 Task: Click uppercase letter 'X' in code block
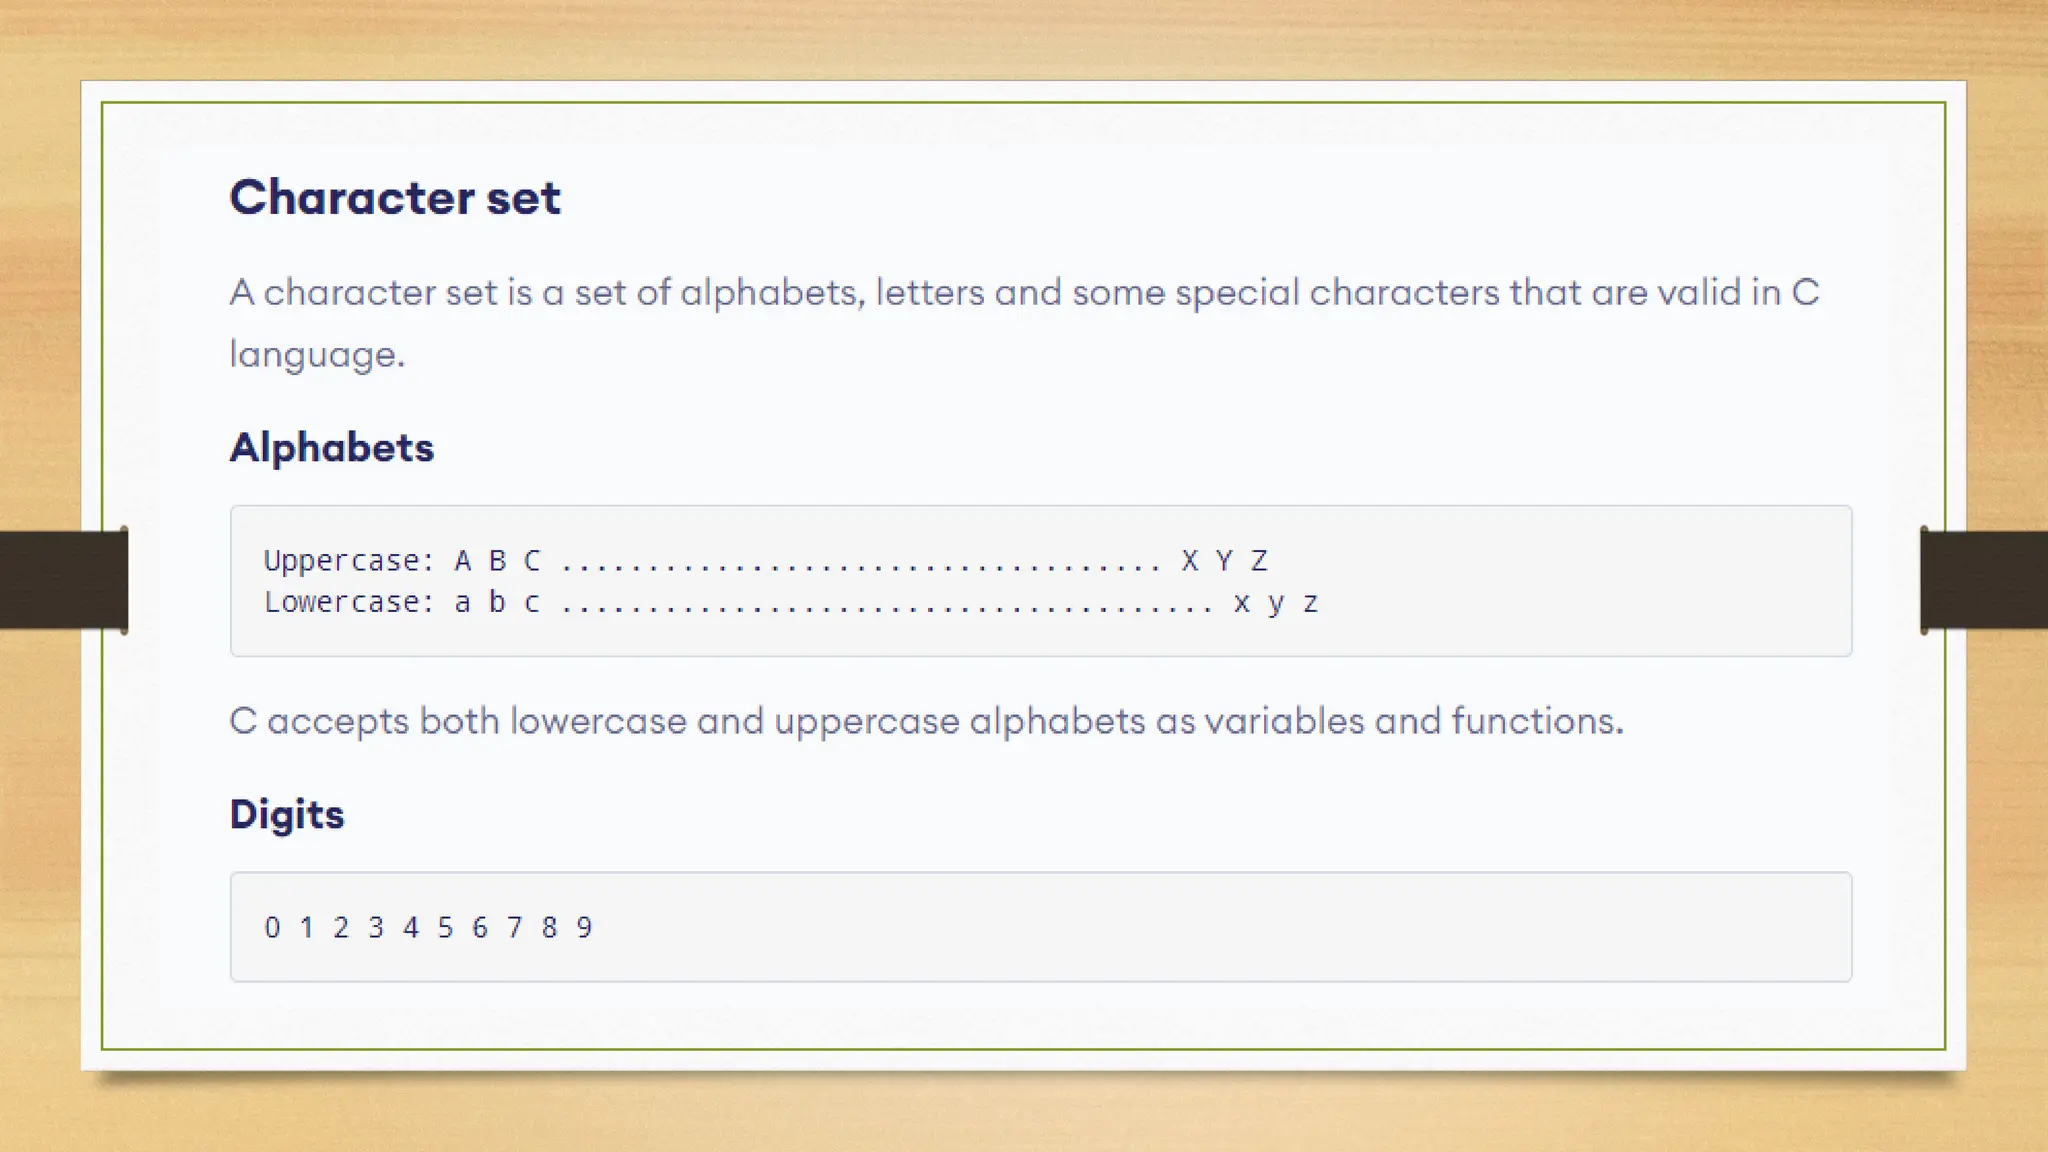coord(1189,561)
